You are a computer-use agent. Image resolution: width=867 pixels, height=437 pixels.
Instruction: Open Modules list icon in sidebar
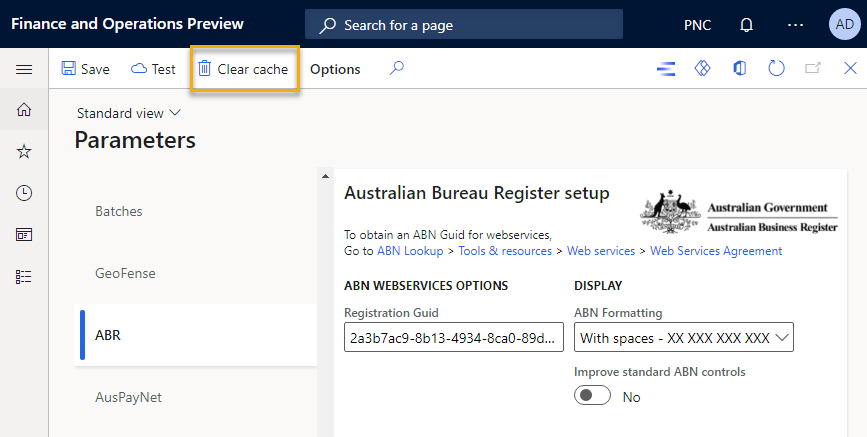(24, 277)
